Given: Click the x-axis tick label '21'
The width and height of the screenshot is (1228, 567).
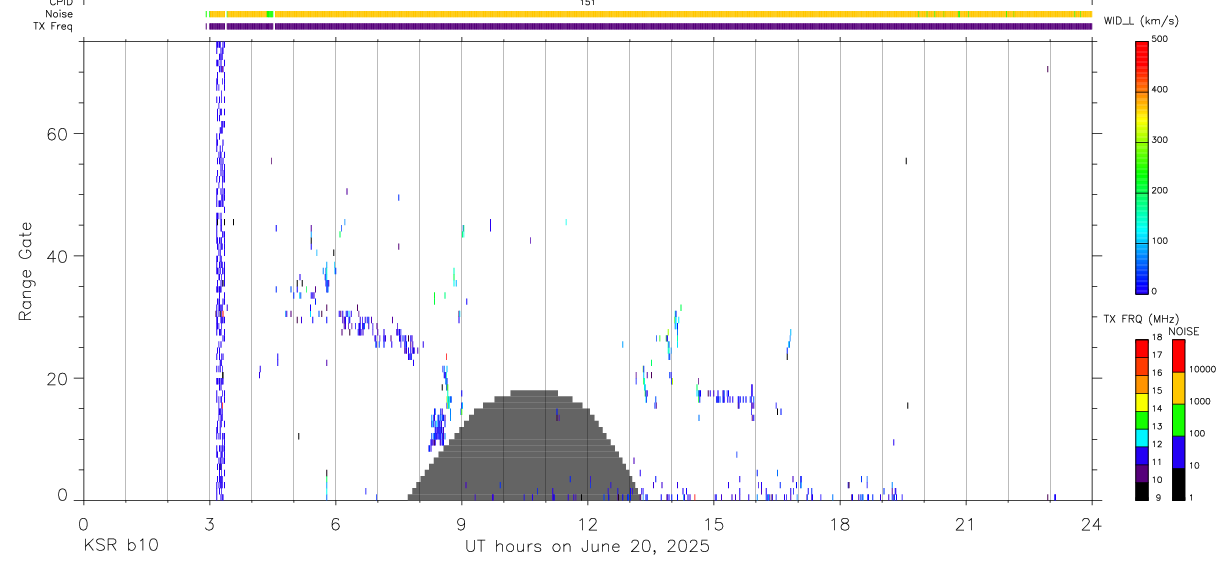Looking at the screenshot, I should point(966,523).
